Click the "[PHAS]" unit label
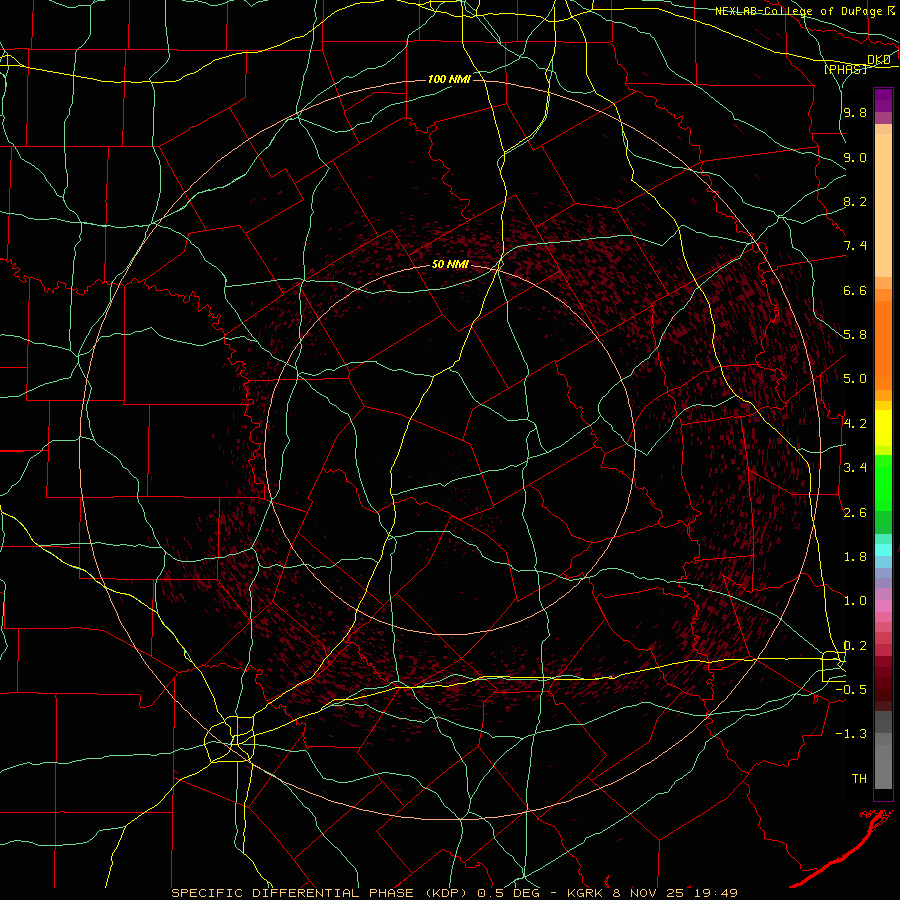The width and height of the screenshot is (900, 900). [x=845, y=69]
